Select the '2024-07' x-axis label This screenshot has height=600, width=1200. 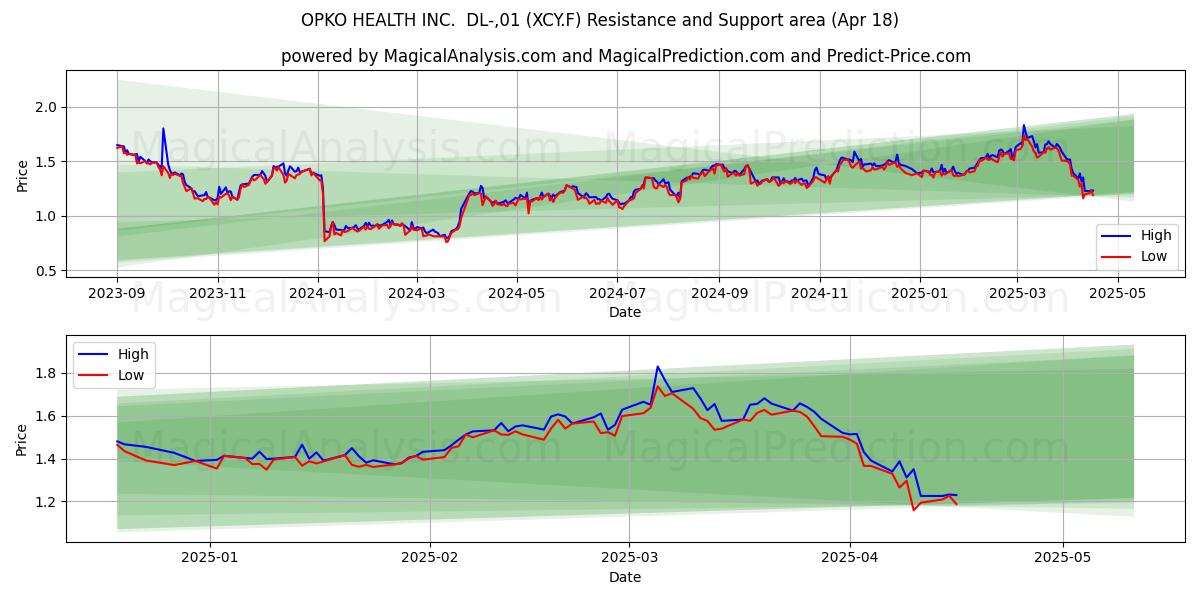point(617,294)
